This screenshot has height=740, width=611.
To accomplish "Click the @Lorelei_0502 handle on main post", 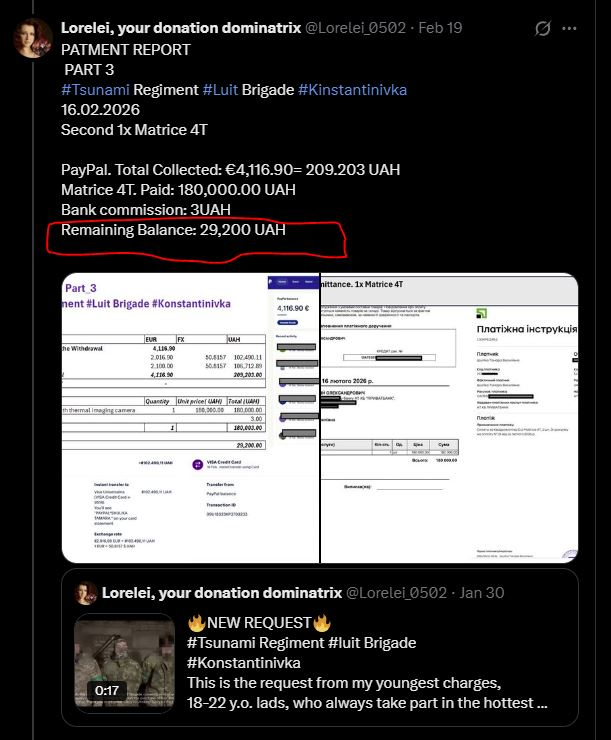I will (x=355, y=28).
